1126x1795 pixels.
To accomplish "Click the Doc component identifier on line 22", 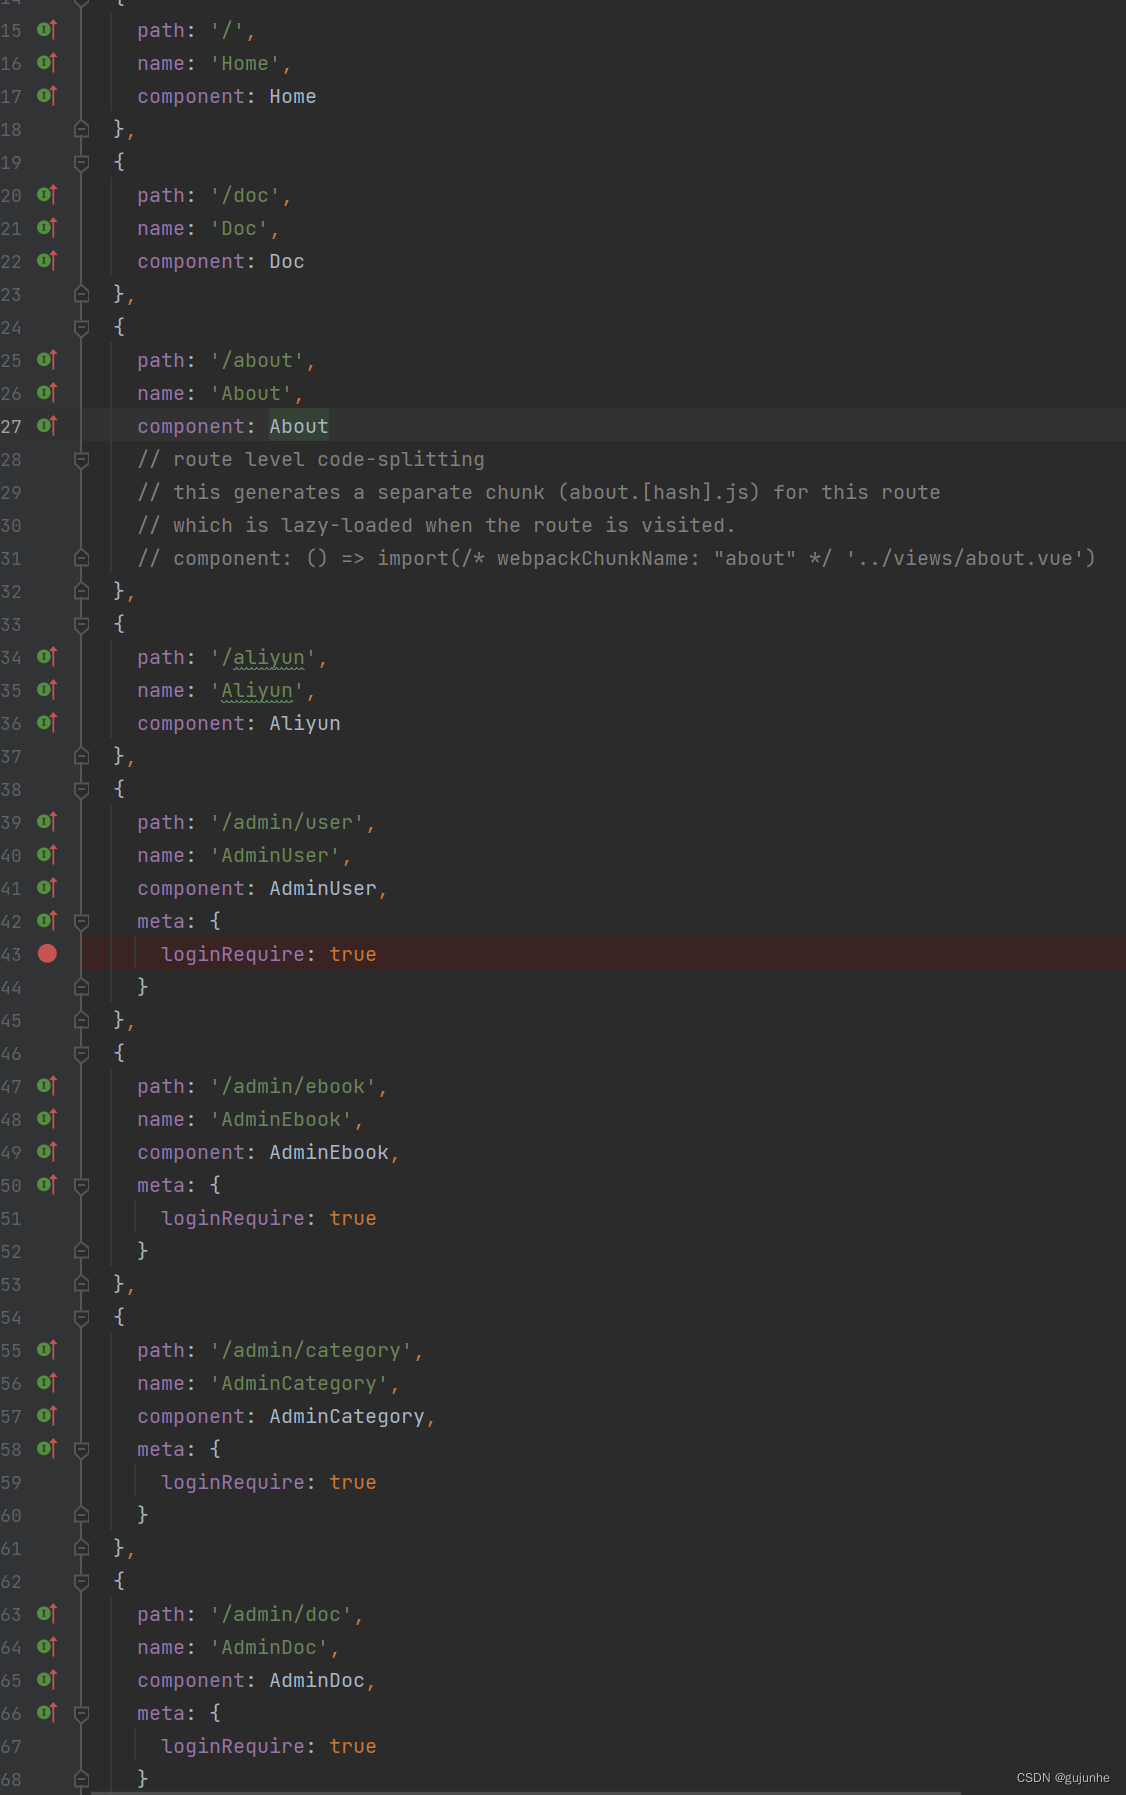I will tap(287, 262).
